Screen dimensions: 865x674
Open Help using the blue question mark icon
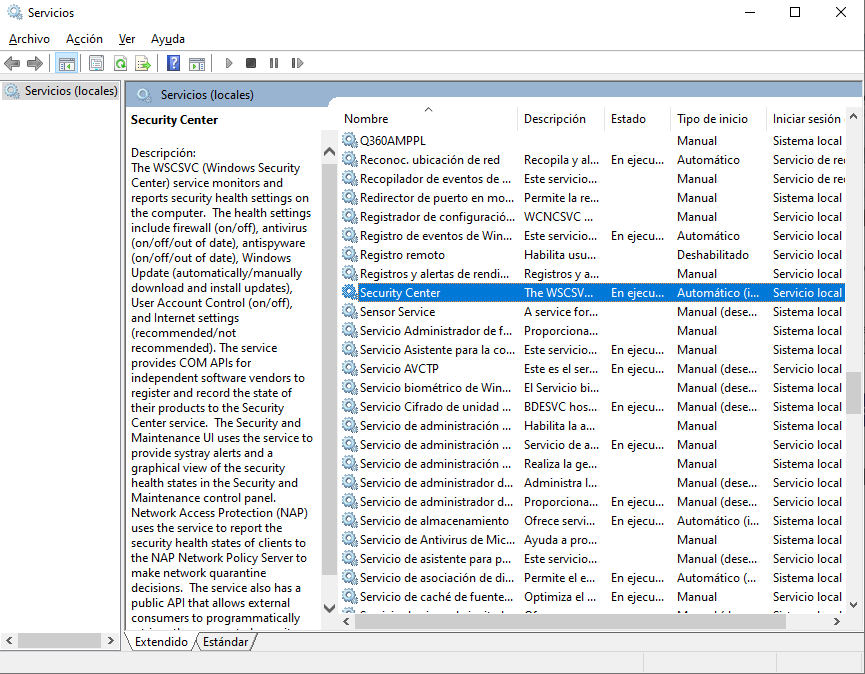(x=172, y=63)
